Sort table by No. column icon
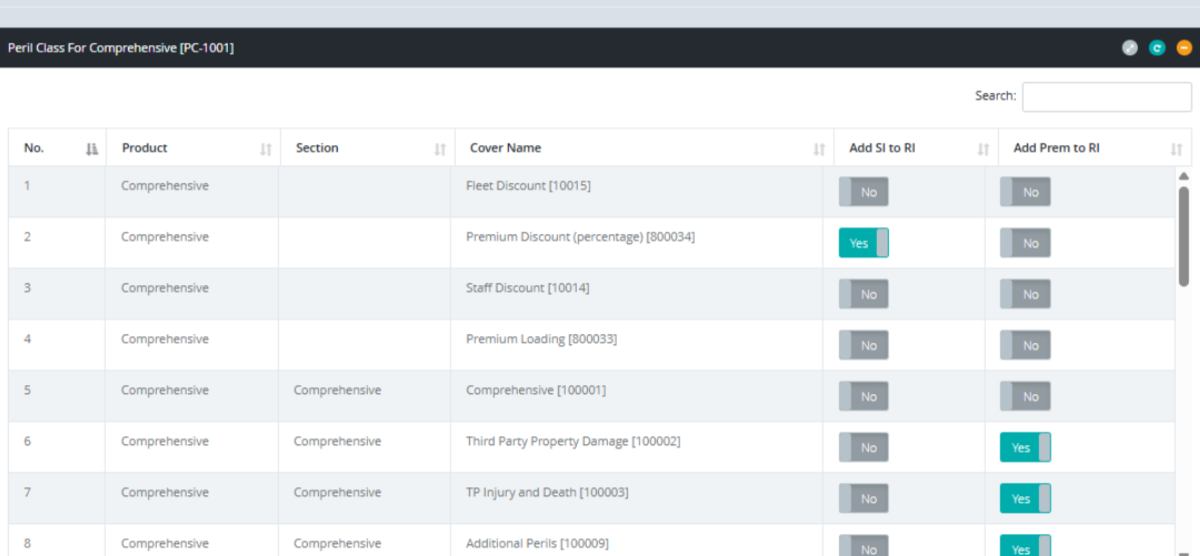 (x=92, y=149)
